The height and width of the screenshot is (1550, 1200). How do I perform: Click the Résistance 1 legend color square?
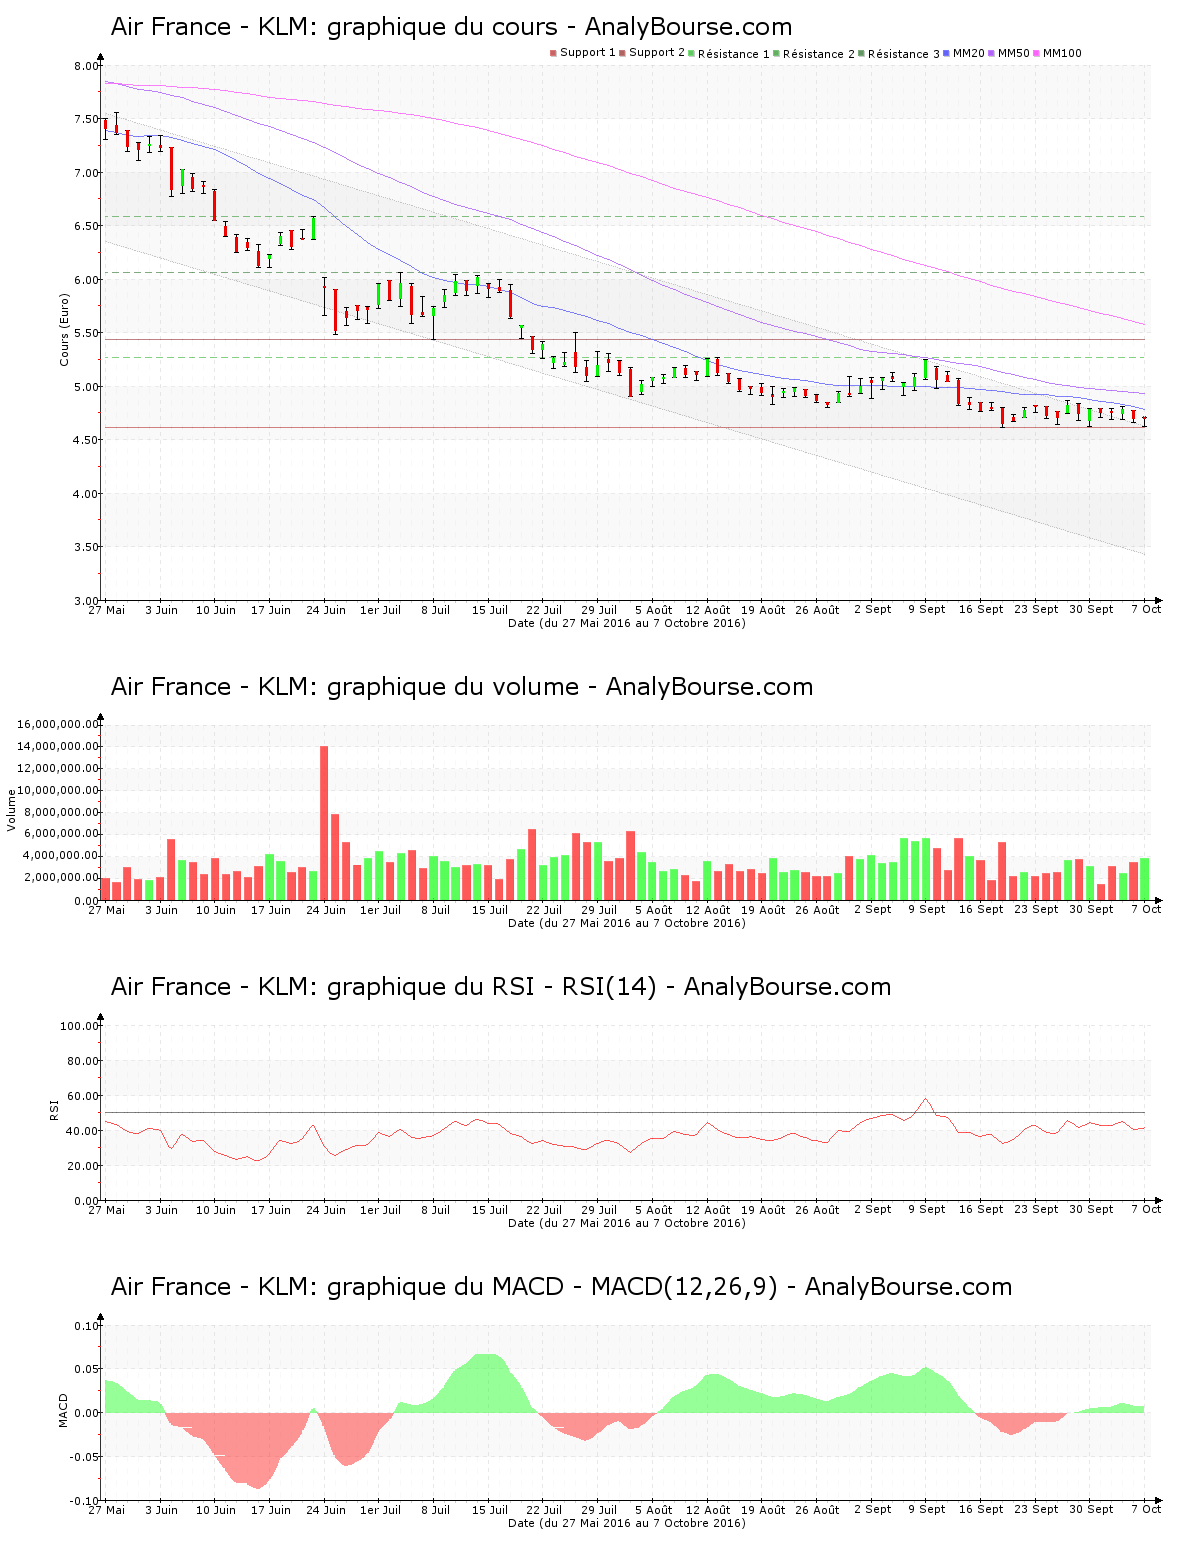pos(691,53)
